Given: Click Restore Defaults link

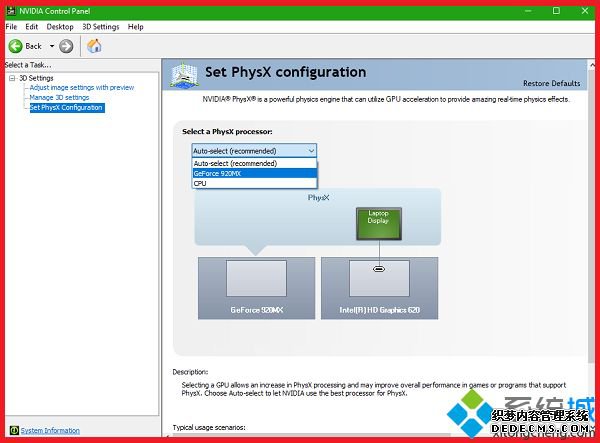Looking at the screenshot, I should pos(551,83).
